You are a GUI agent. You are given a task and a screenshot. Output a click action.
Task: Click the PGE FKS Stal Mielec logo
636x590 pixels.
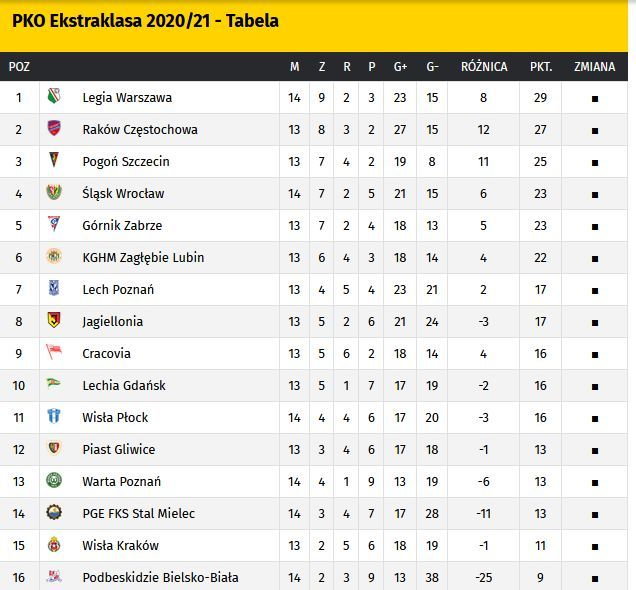click(x=54, y=512)
